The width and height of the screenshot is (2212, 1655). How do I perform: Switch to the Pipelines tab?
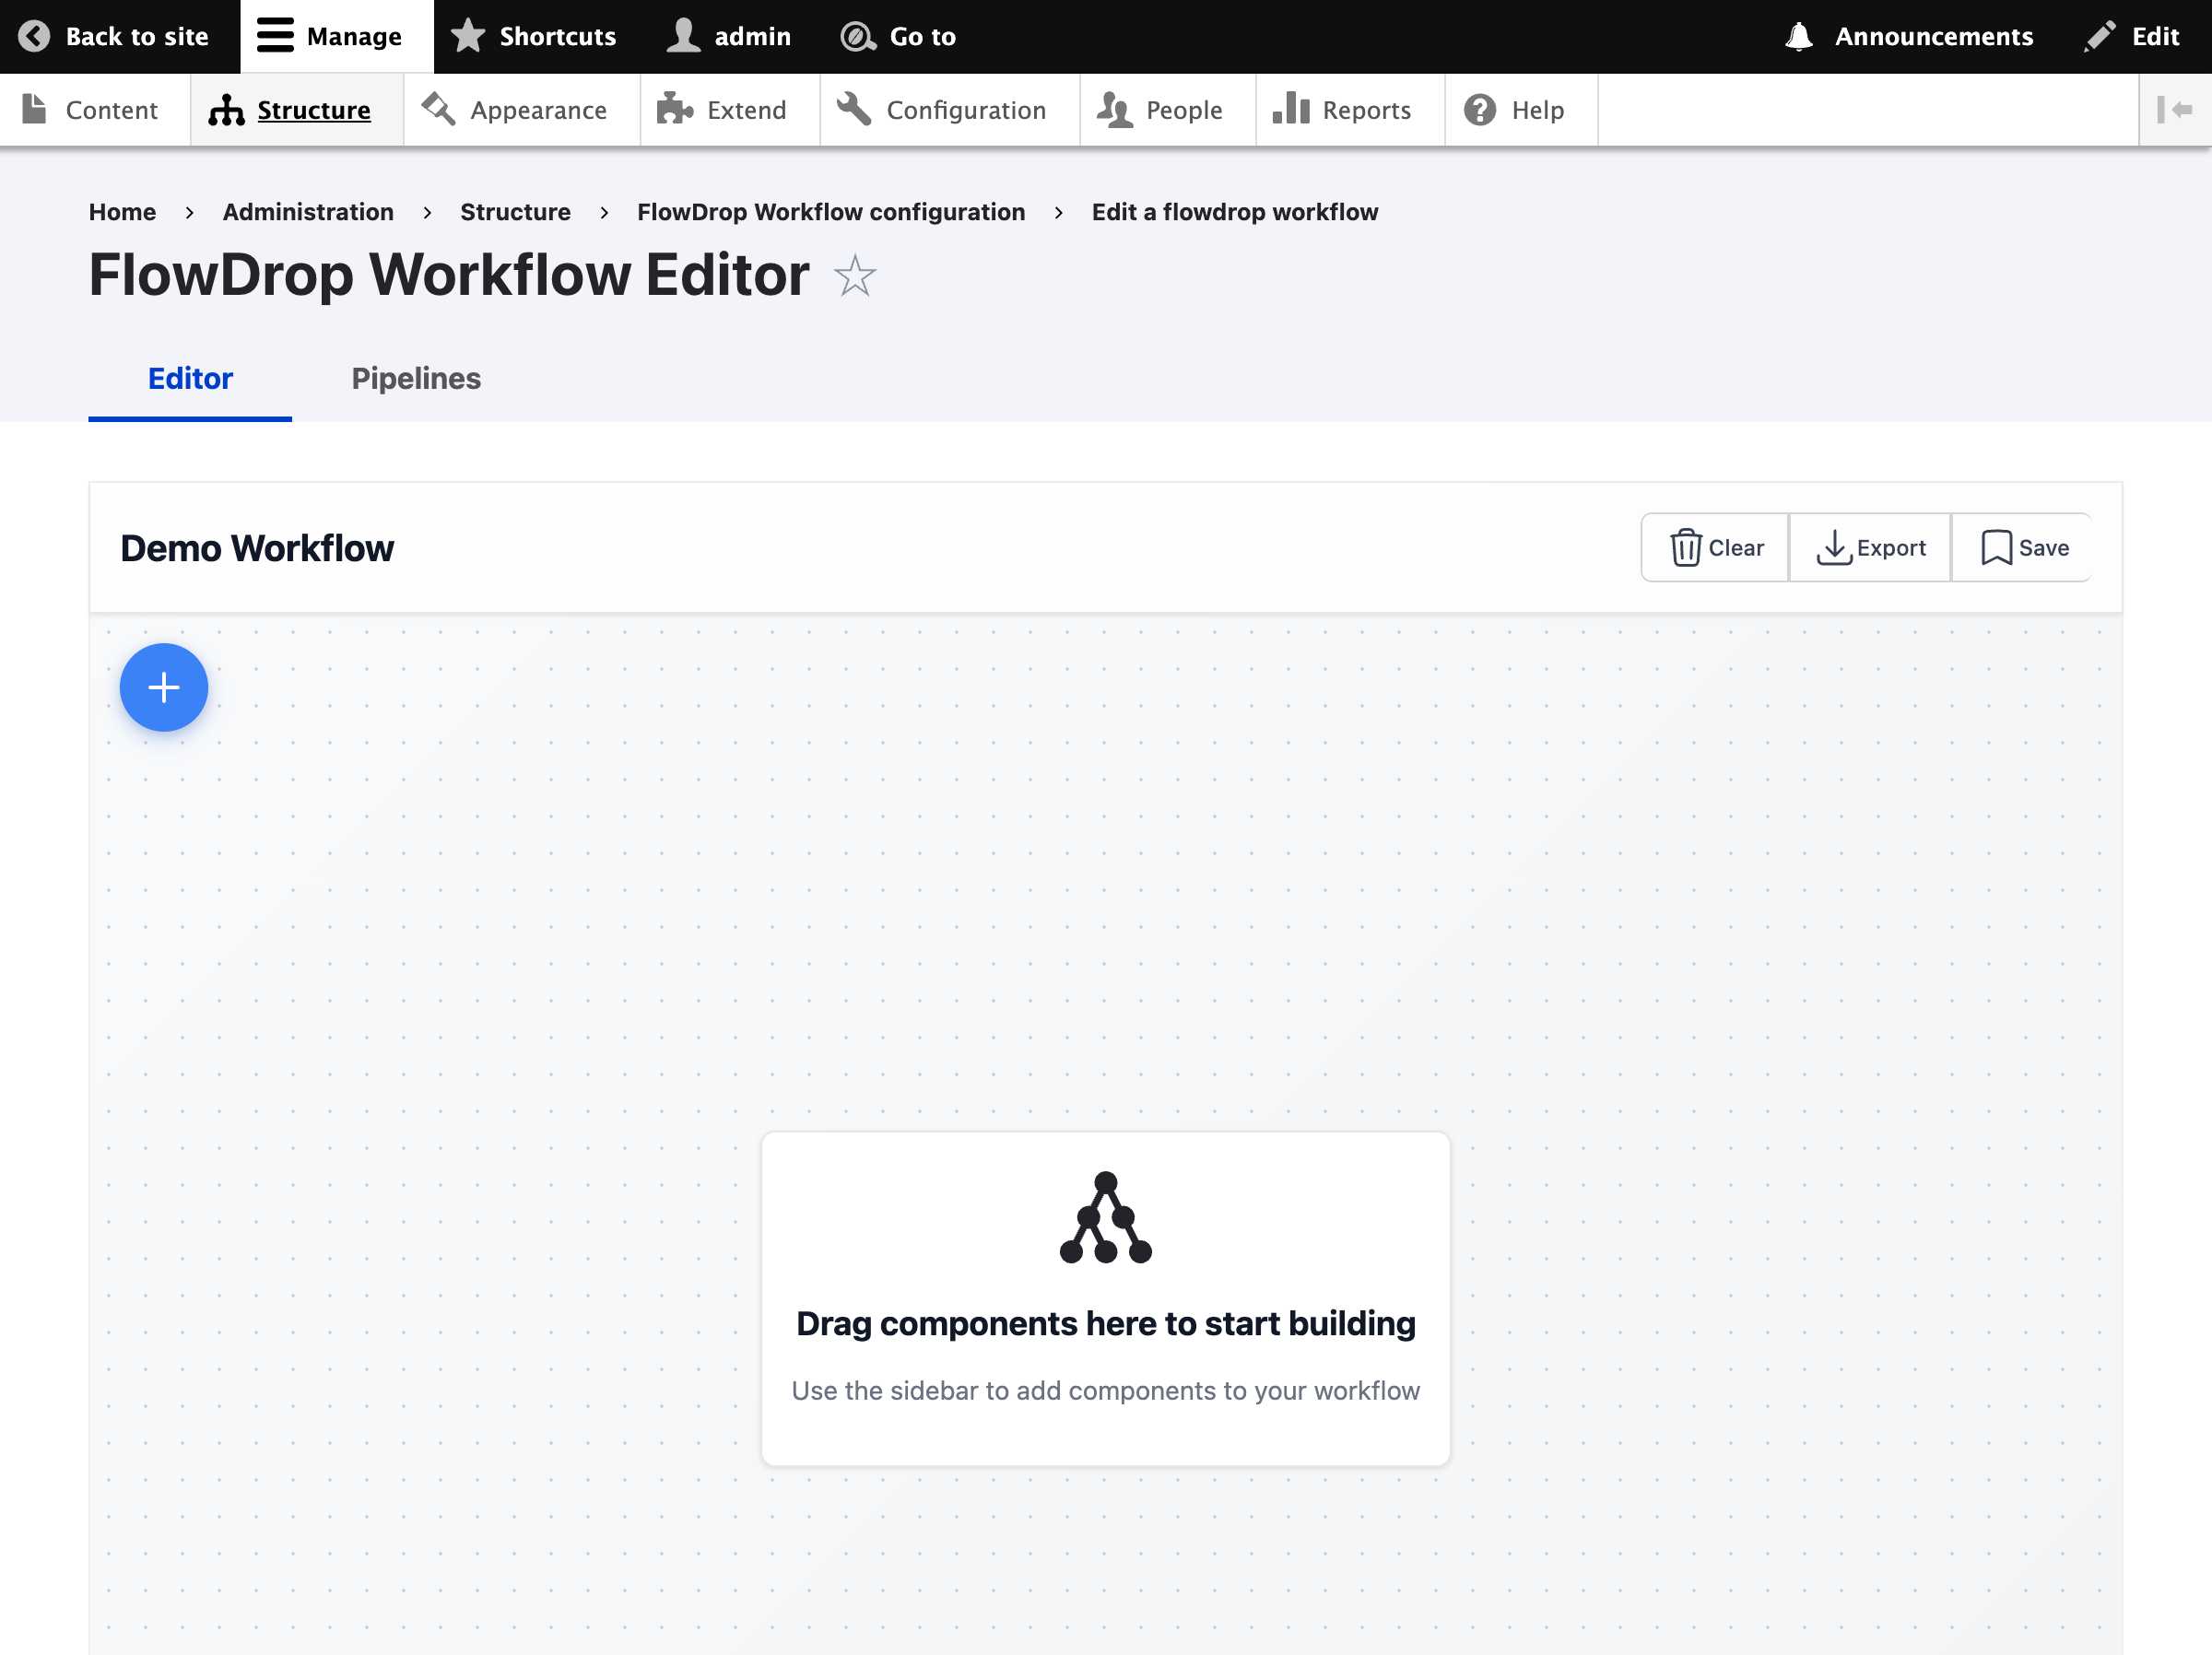(x=416, y=378)
